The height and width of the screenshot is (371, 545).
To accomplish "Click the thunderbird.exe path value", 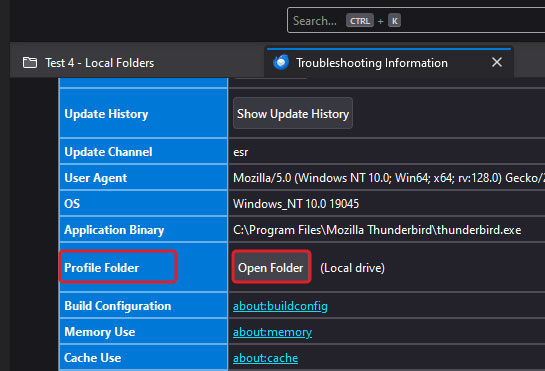I will [377, 230].
